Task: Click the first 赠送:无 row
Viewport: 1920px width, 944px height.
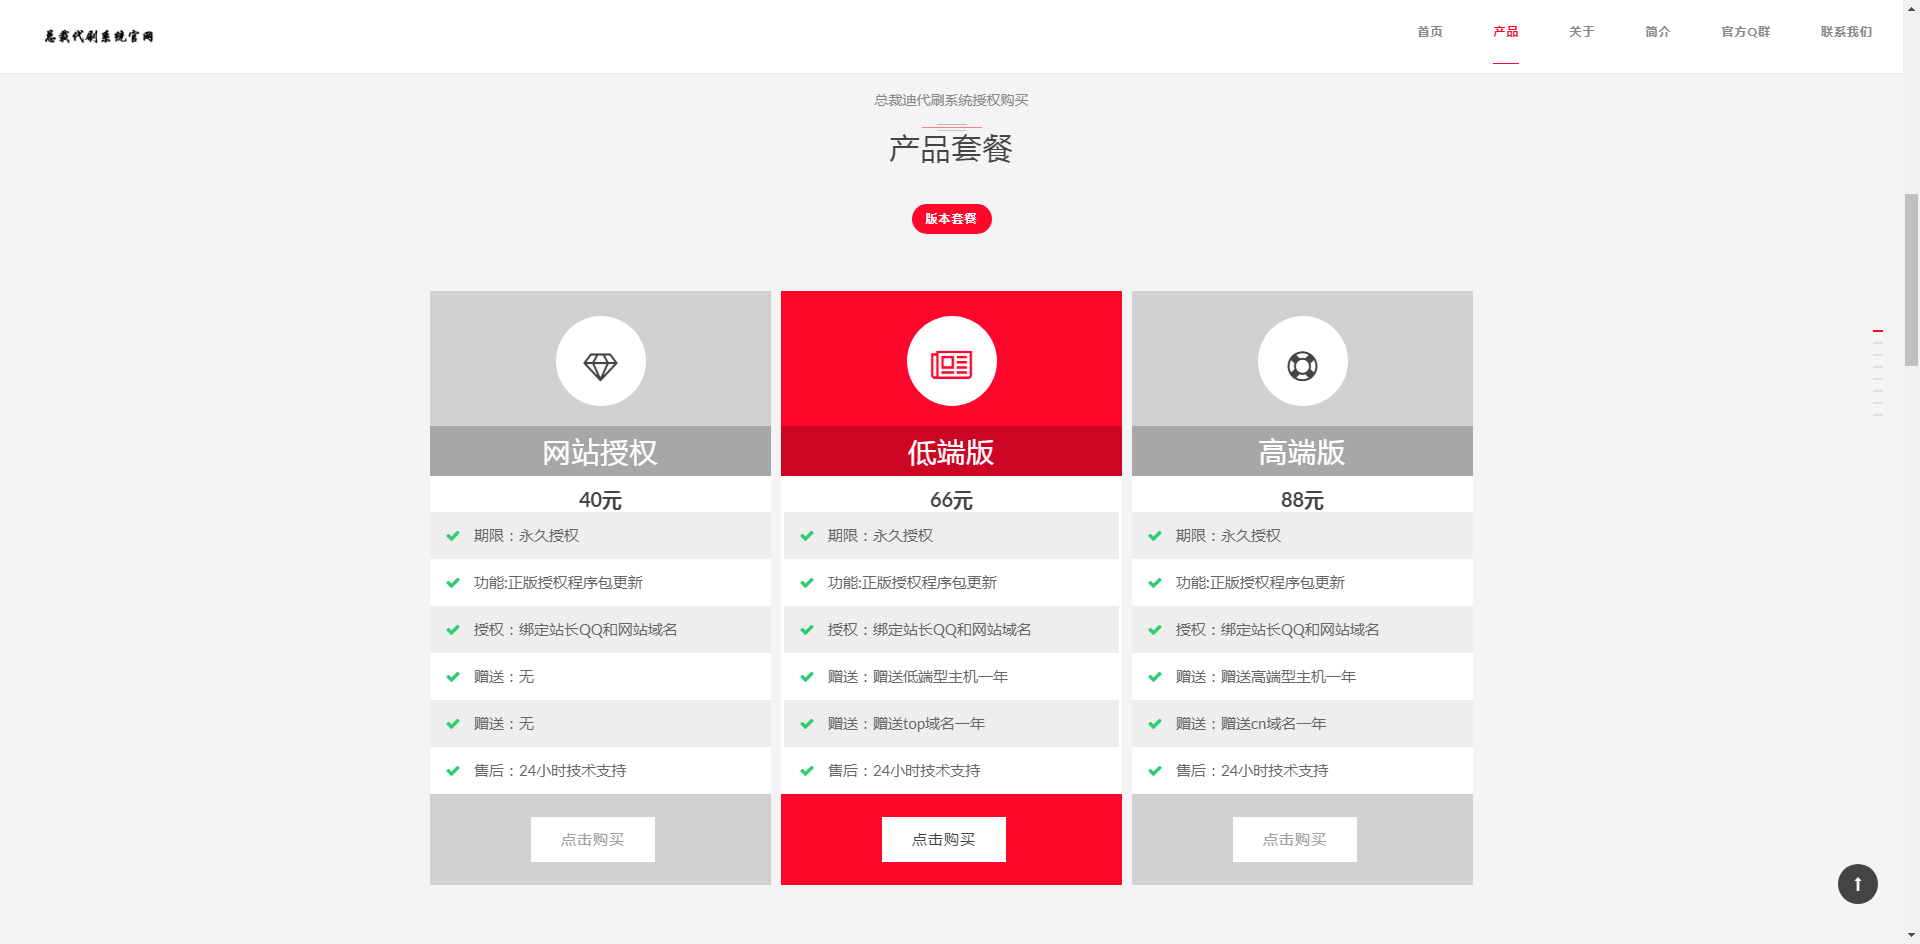Action: coord(600,677)
